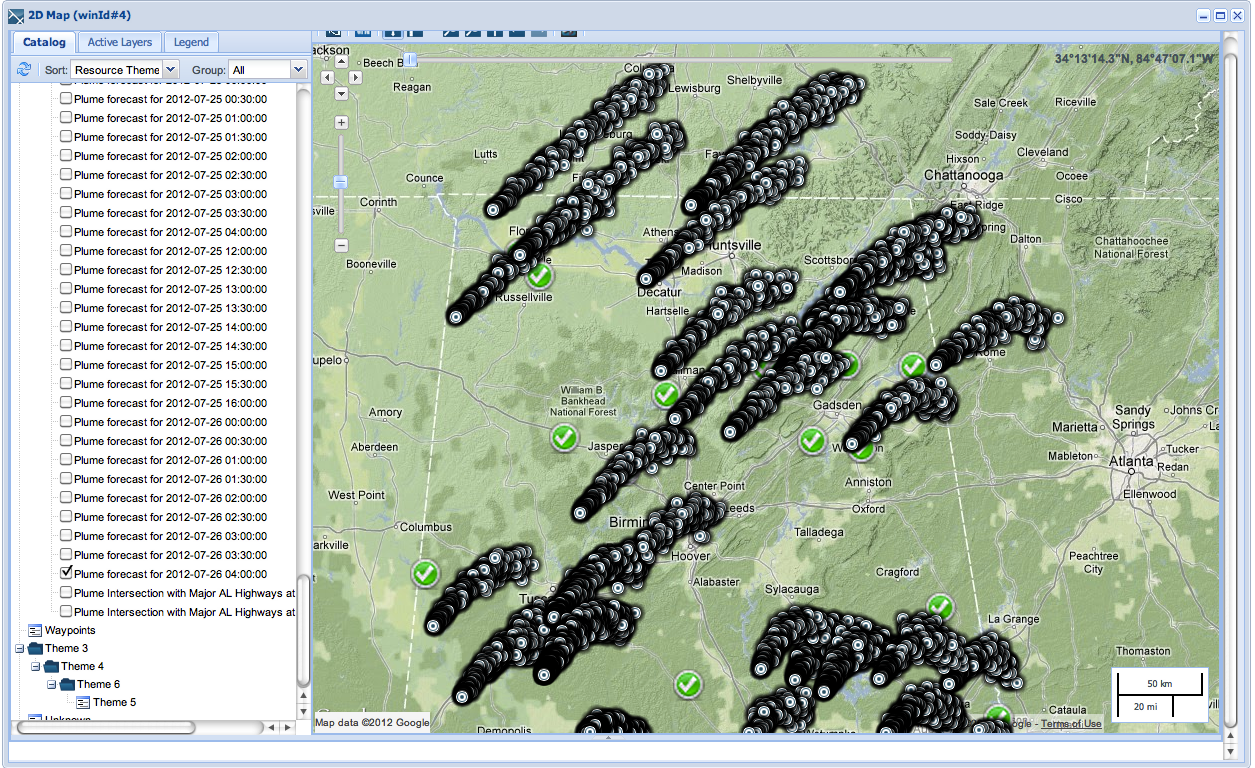Check Plume forecast 2012-07-26 01:30:00

tap(66, 478)
